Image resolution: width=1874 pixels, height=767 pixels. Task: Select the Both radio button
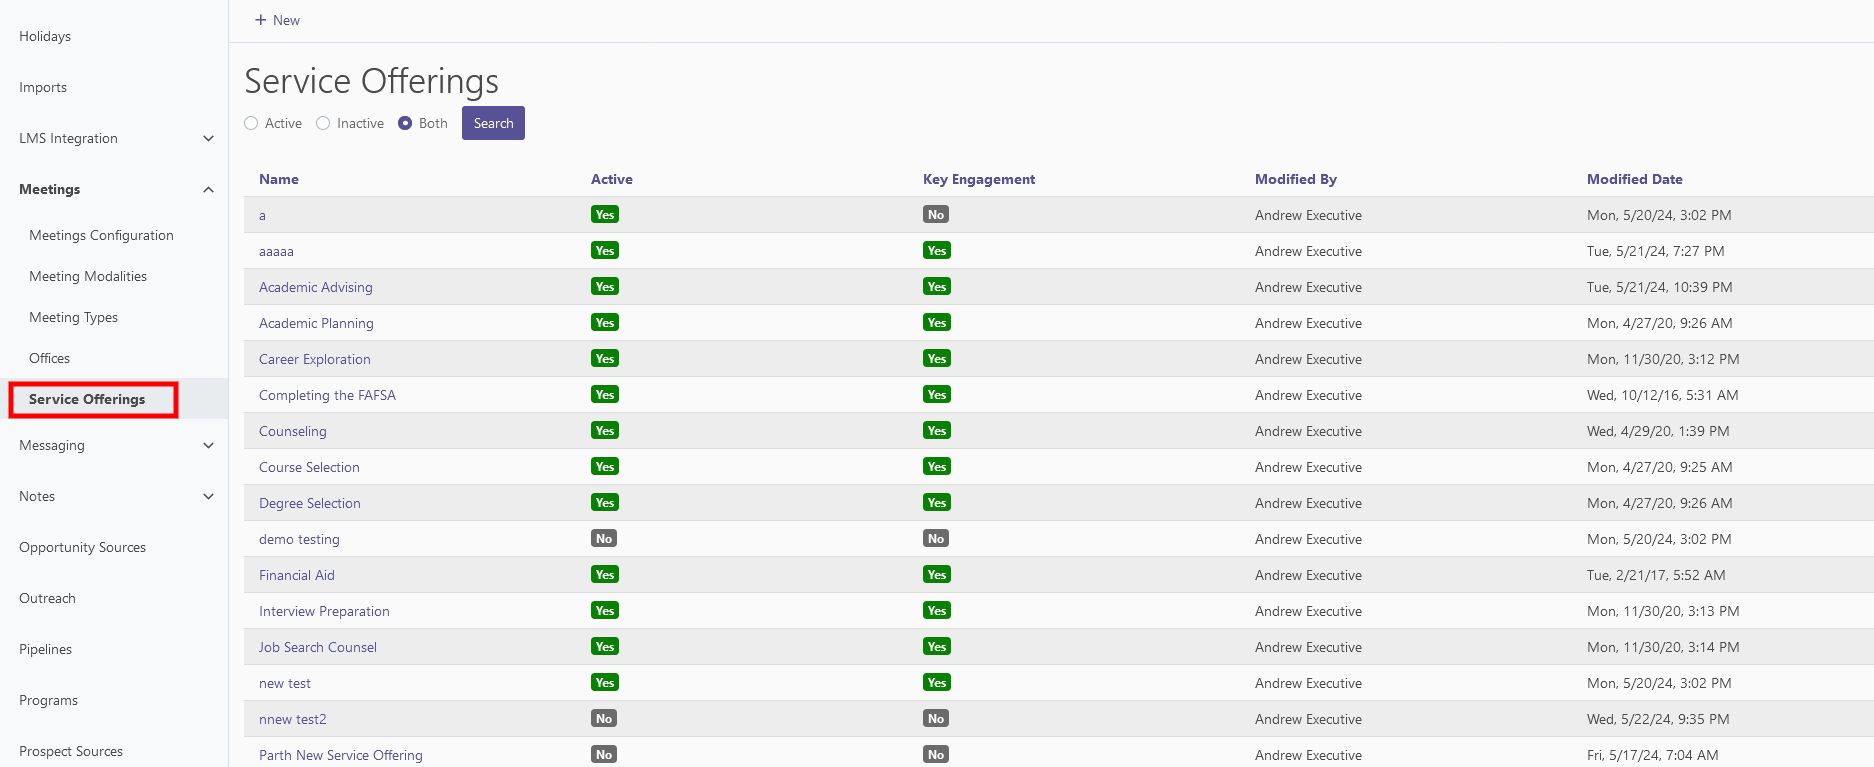(405, 123)
